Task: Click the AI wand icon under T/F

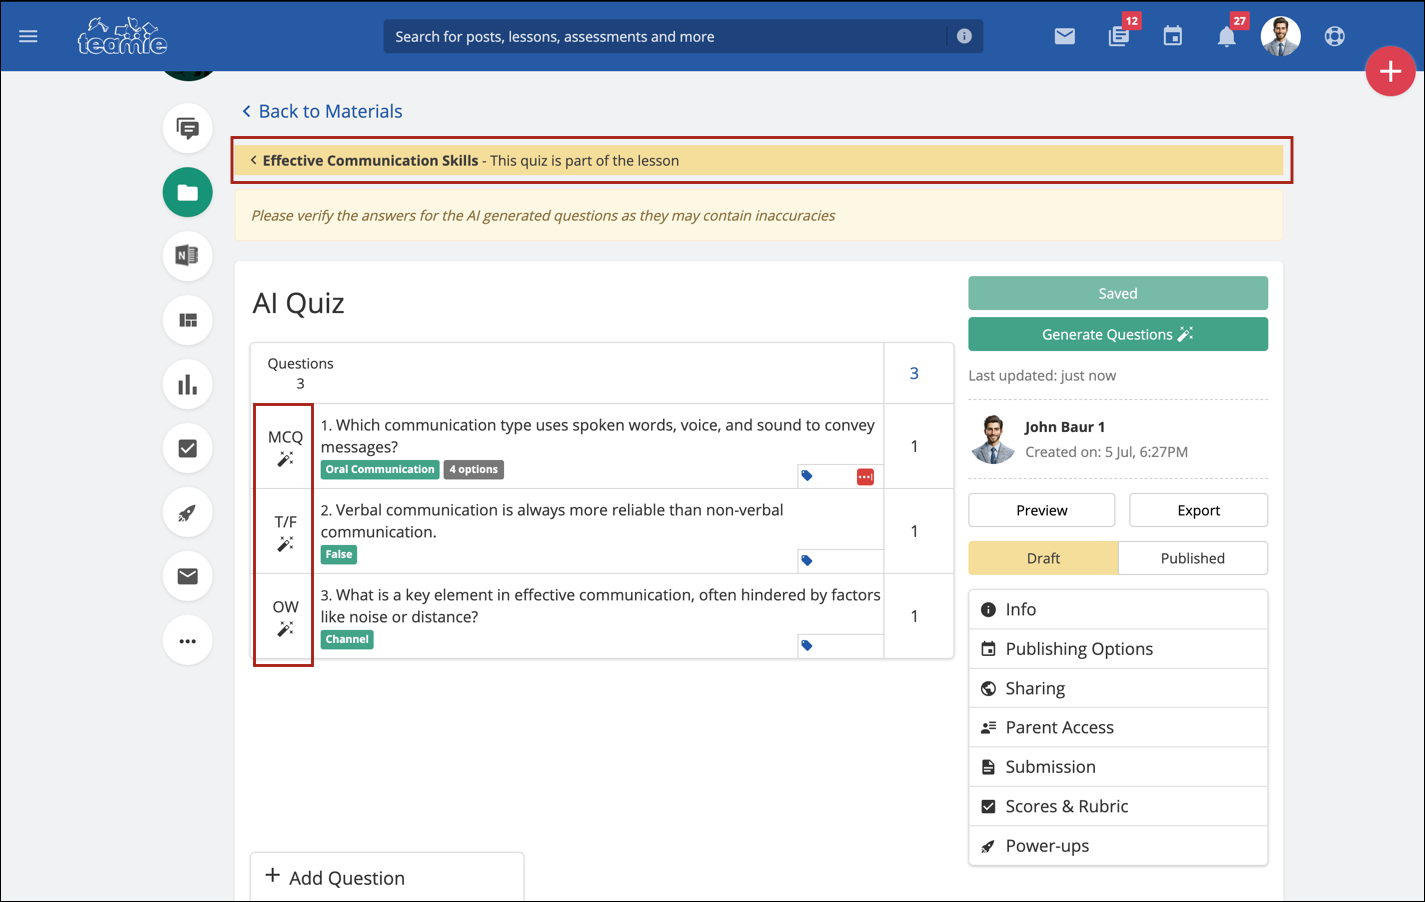Action: click(285, 544)
